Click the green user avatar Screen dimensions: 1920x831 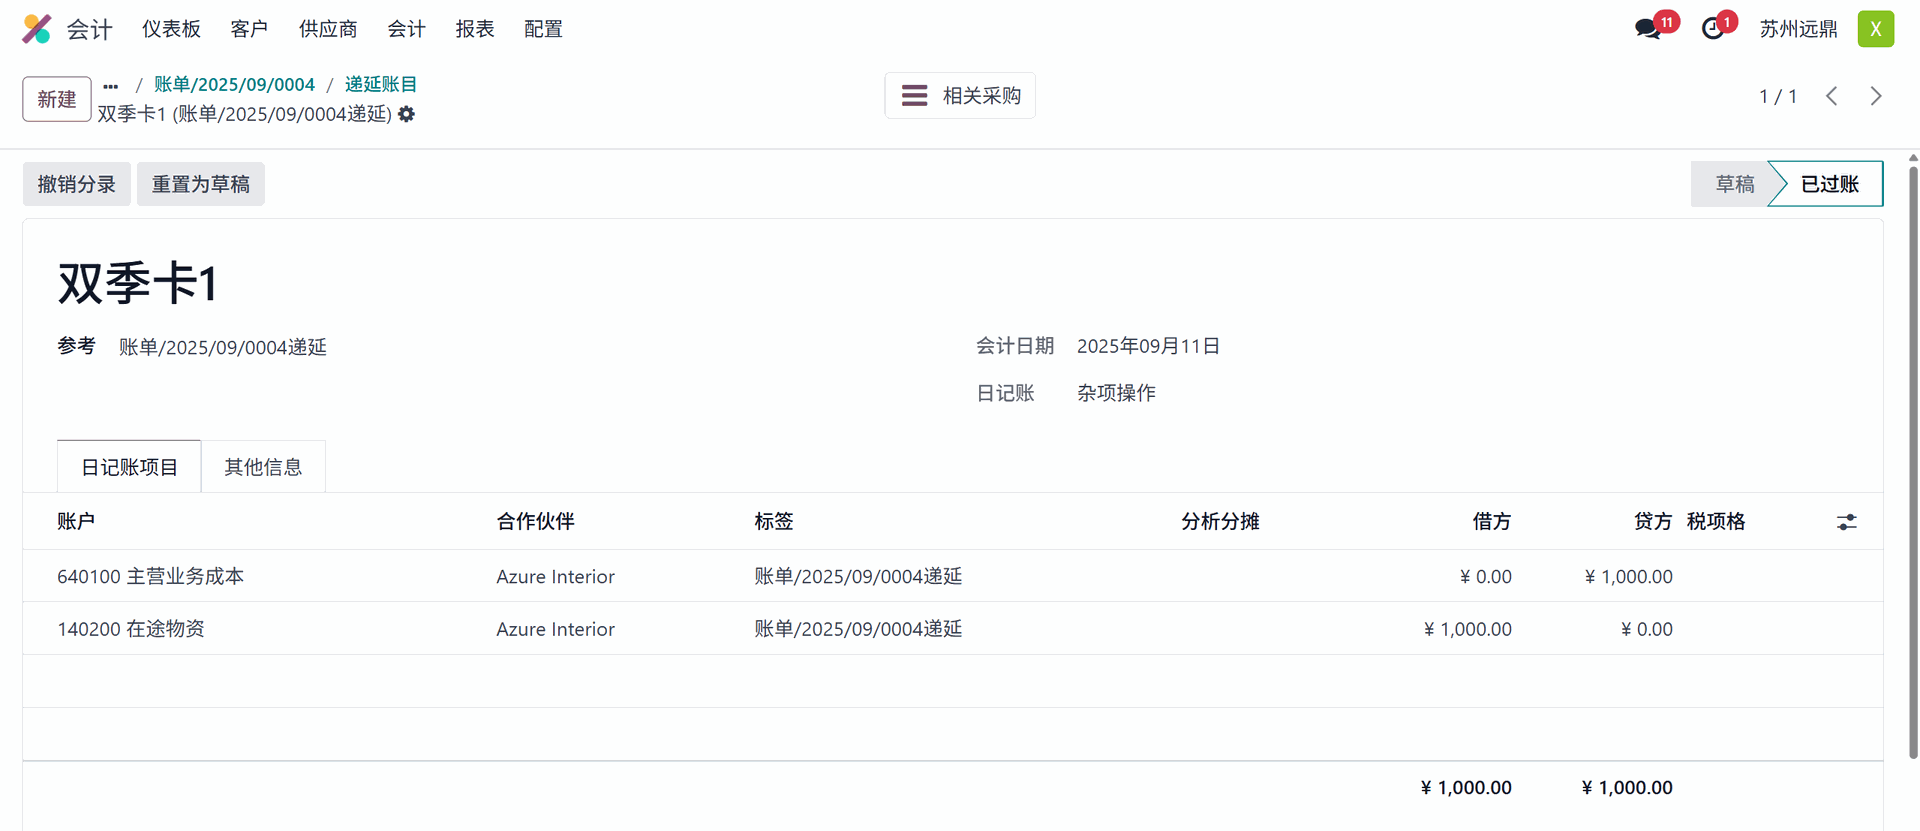1875,29
